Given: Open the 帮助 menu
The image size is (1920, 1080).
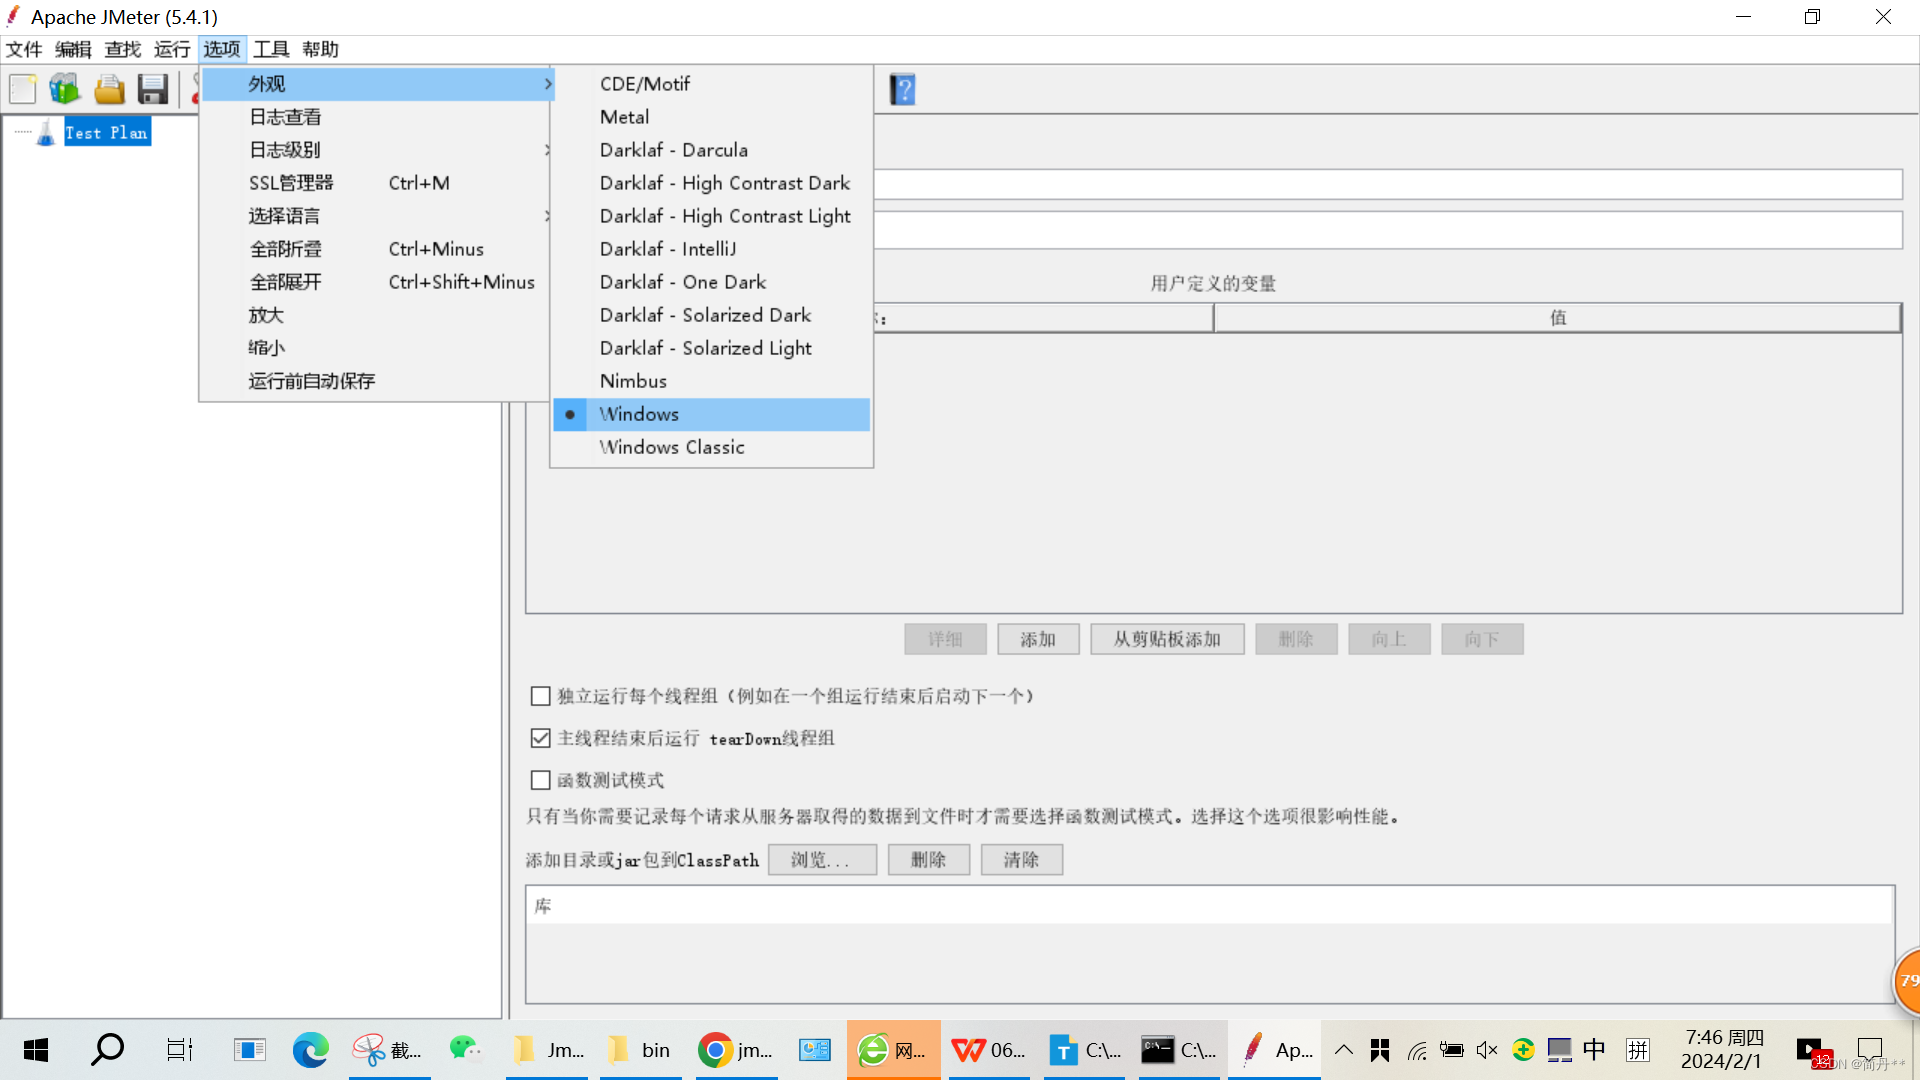Looking at the screenshot, I should tap(320, 49).
